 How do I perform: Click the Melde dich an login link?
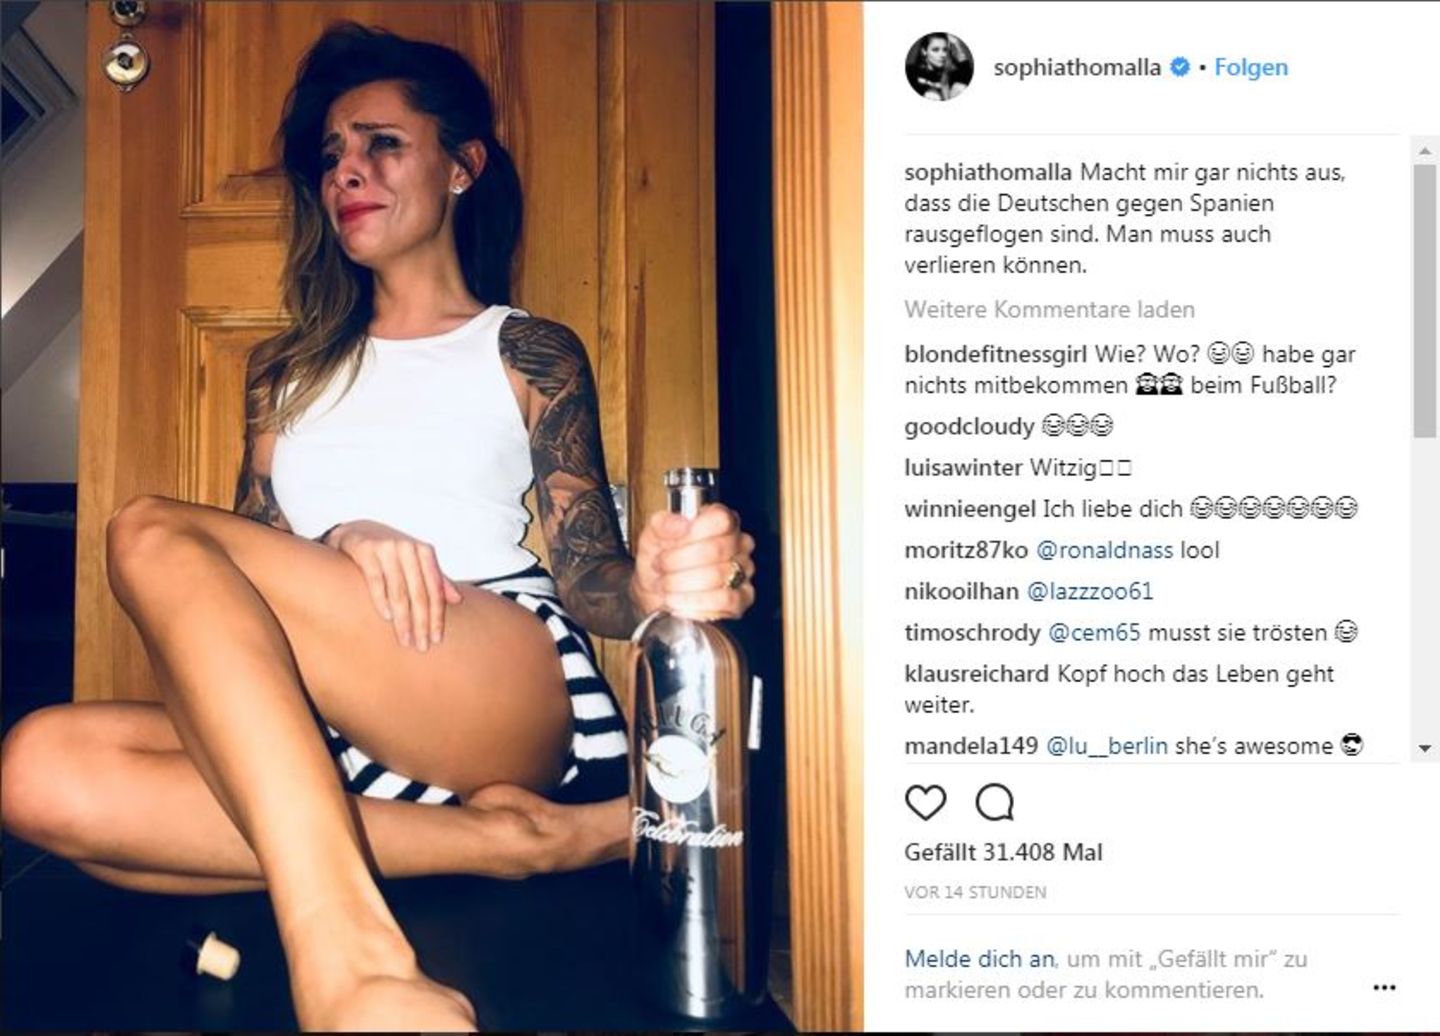(979, 958)
